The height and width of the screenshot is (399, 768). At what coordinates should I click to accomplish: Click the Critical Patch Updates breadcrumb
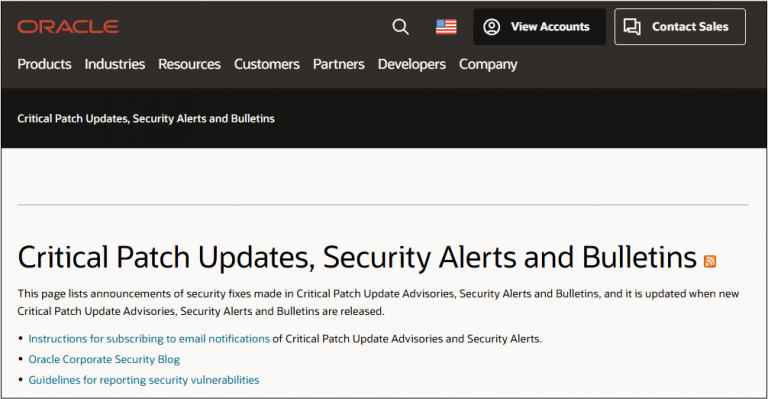[x=145, y=118]
